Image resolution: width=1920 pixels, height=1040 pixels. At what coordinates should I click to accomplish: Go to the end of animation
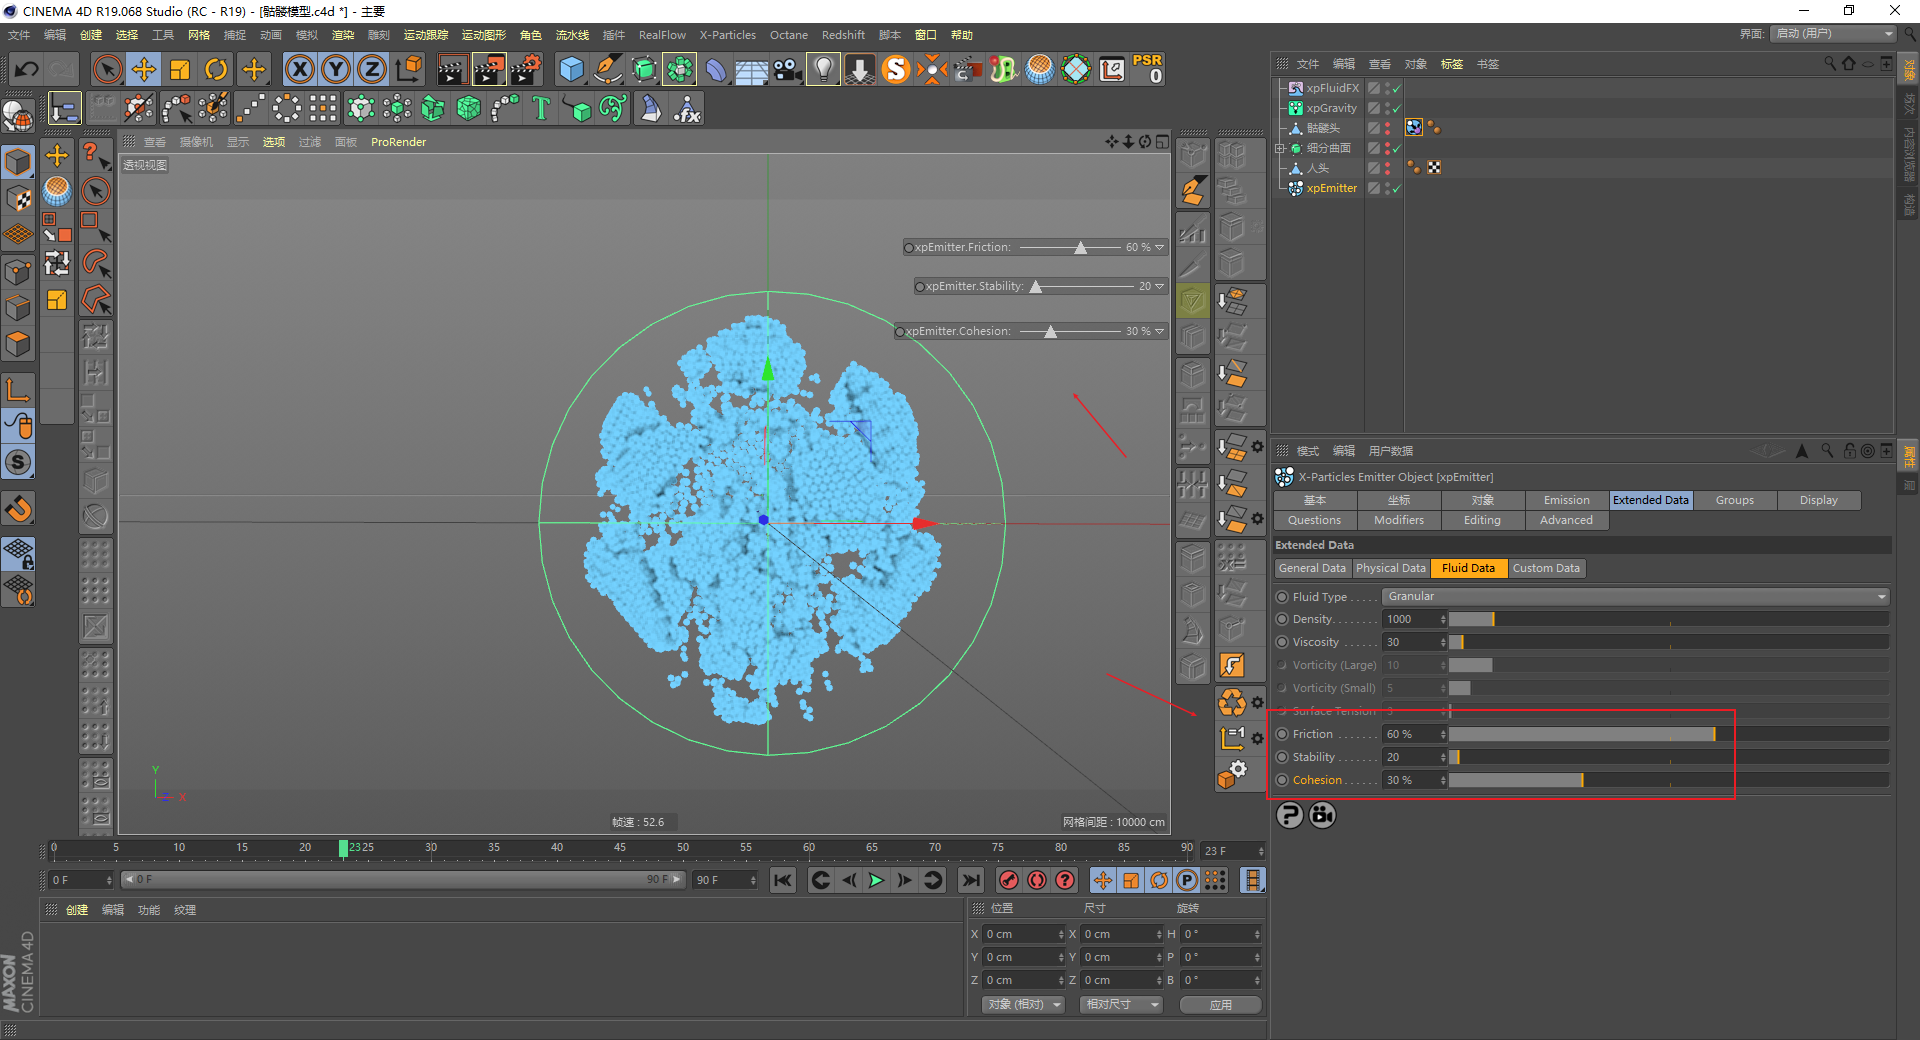[x=970, y=880]
